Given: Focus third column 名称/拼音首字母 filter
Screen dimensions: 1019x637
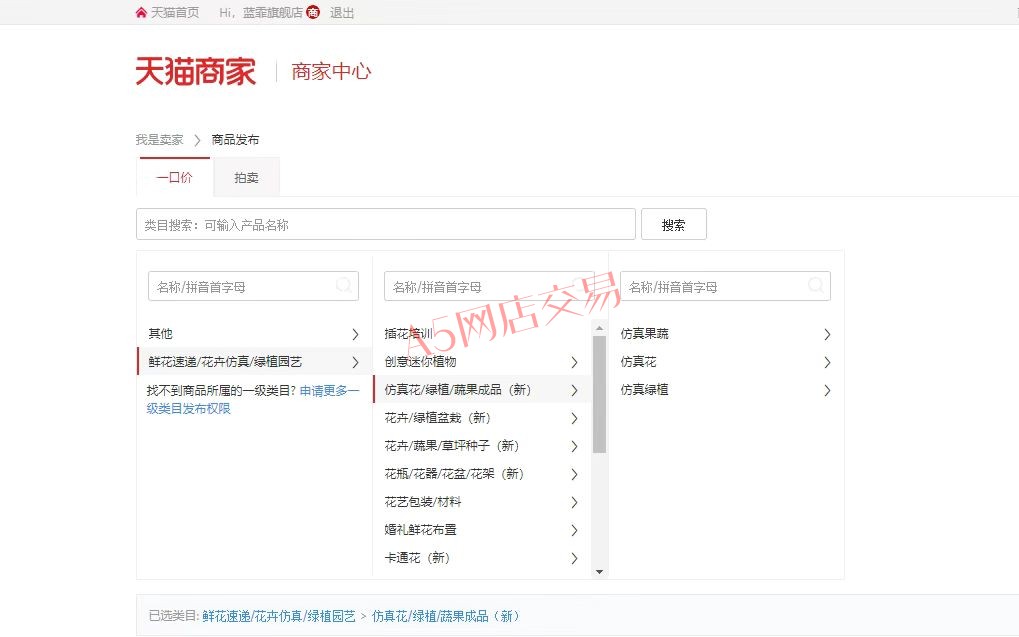Looking at the screenshot, I should [725, 286].
